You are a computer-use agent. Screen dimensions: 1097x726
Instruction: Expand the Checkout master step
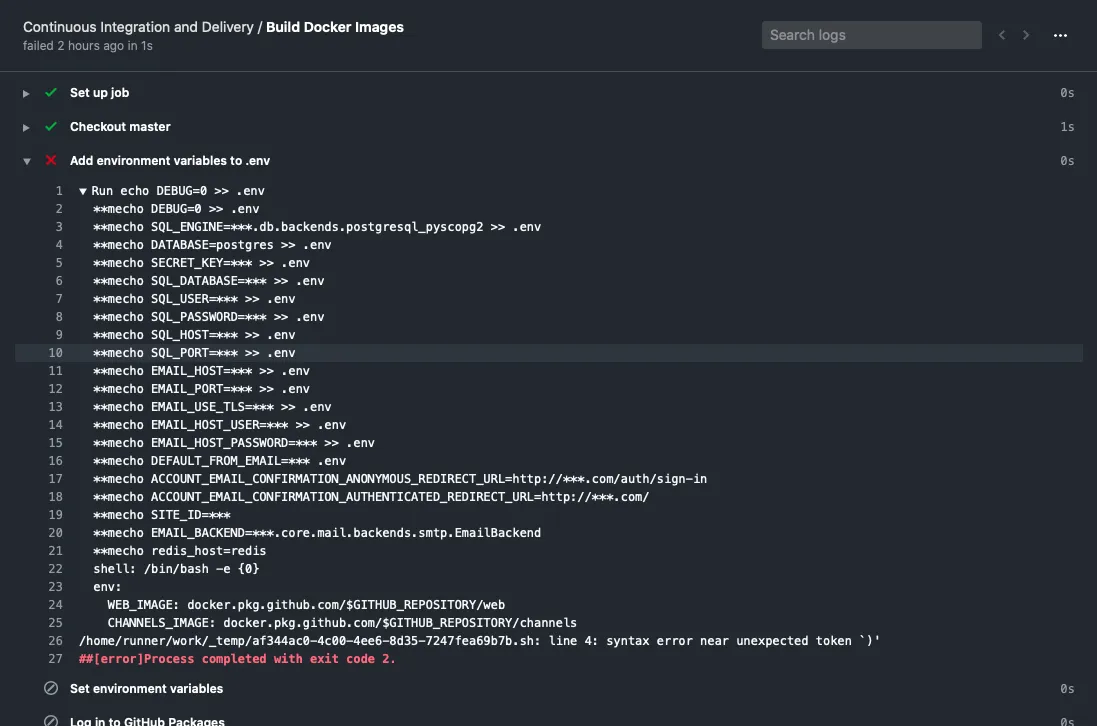coord(26,127)
